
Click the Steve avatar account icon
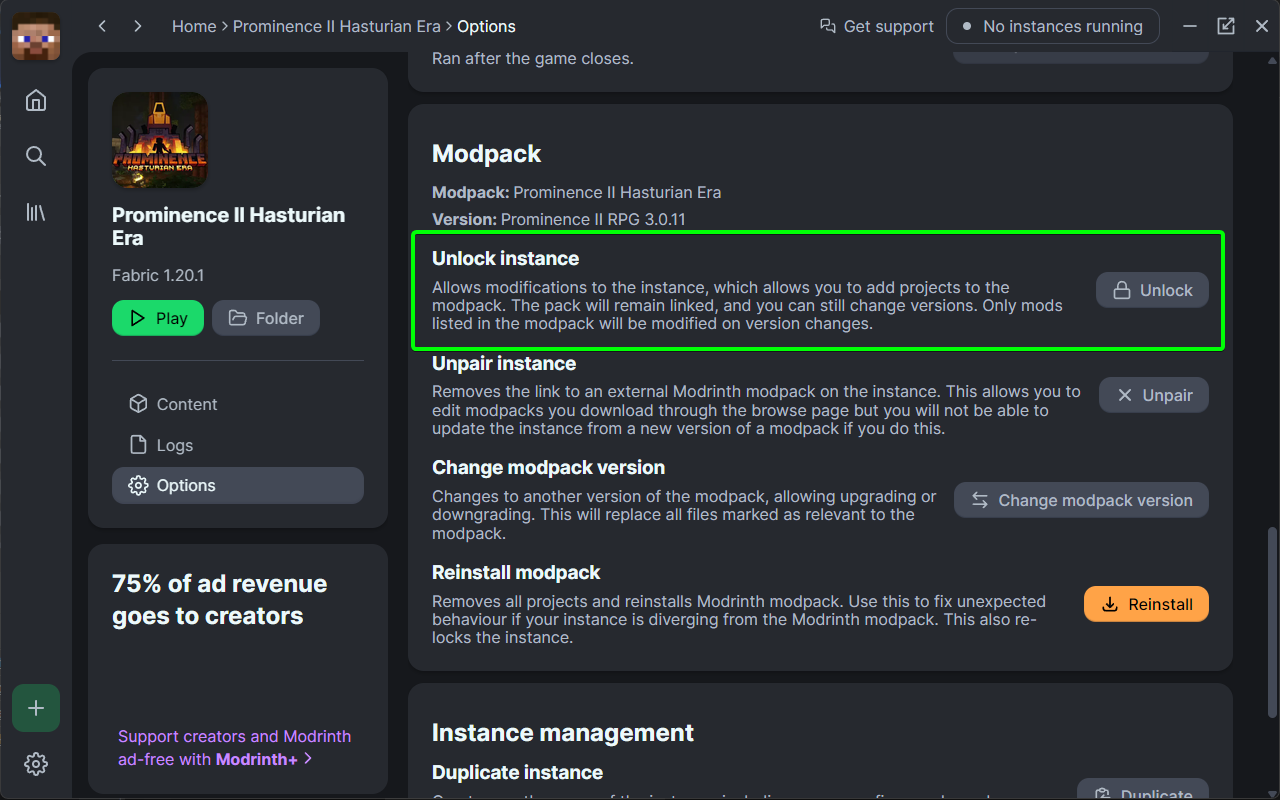[x=36, y=36]
